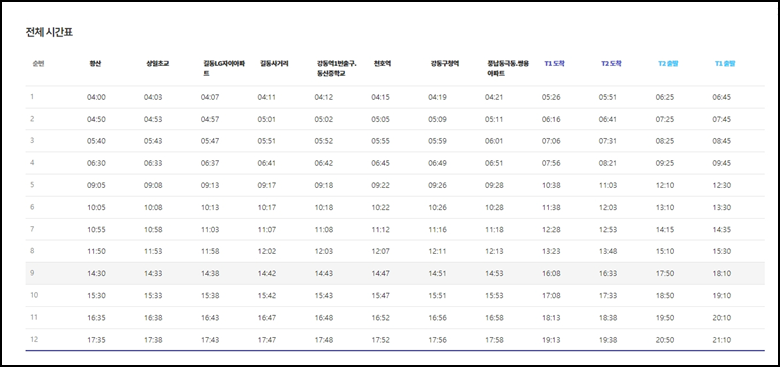Select T1 departure time 07:45
This screenshot has width=780, height=367.
point(721,119)
